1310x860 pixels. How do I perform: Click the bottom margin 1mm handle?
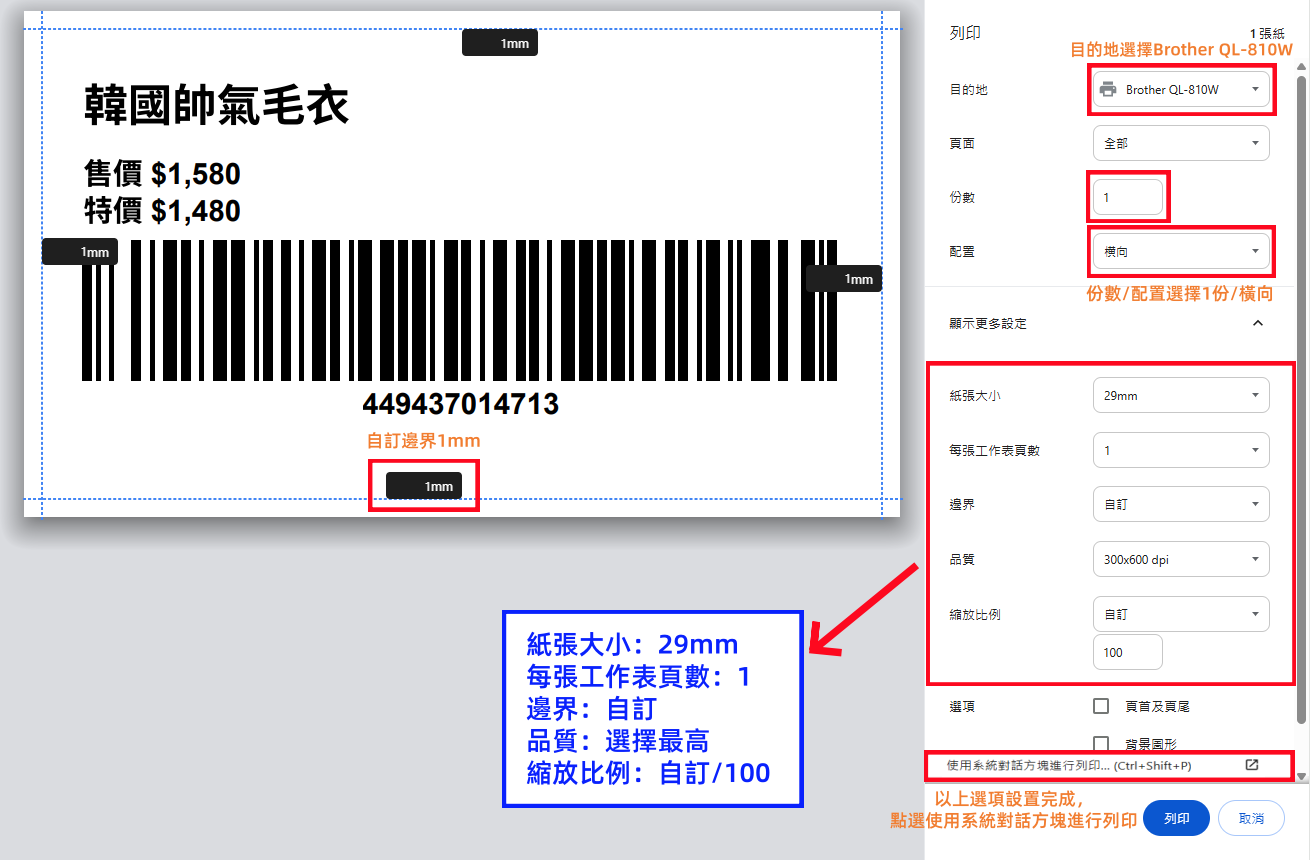[x=424, y=486]
